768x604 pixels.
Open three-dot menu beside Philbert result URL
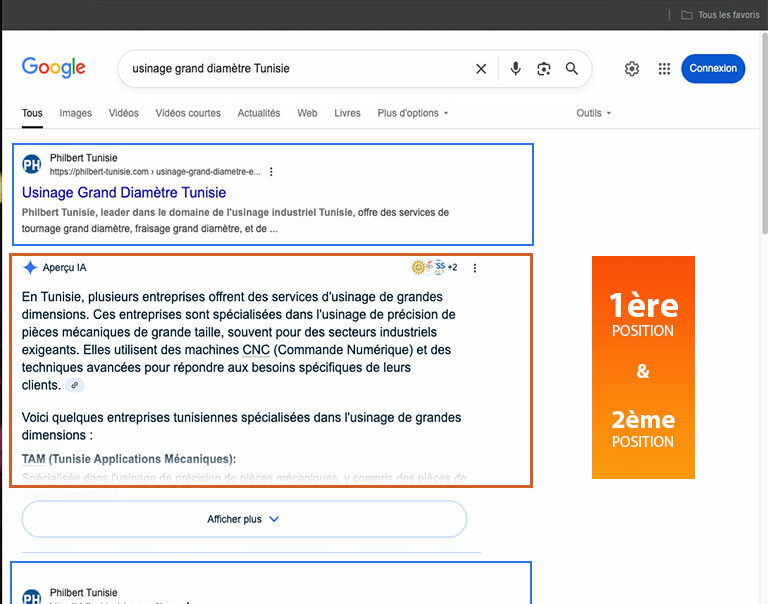coord(271,172)
